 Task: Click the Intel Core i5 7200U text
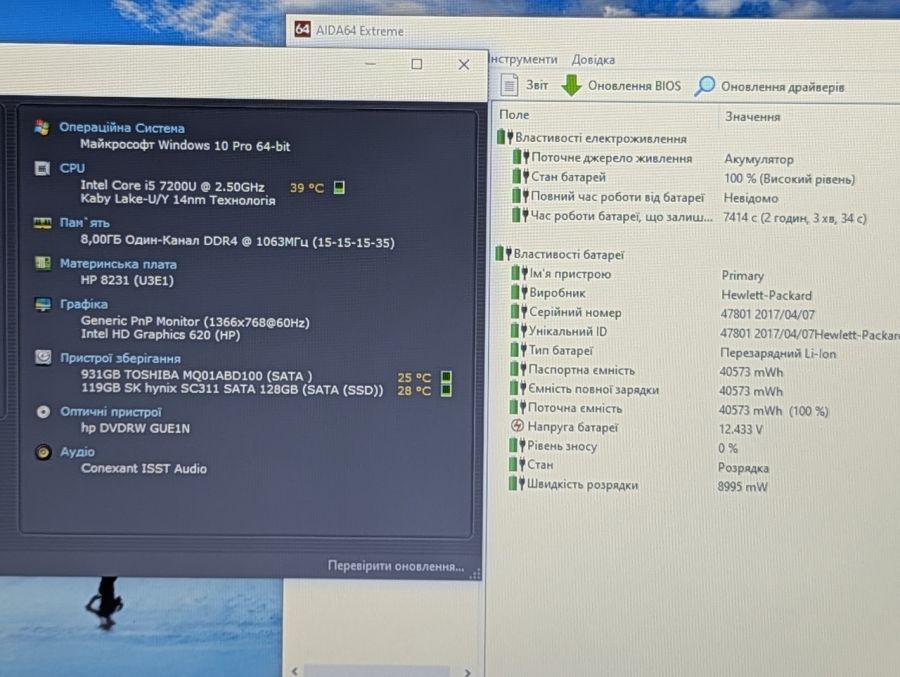[172, 186]
